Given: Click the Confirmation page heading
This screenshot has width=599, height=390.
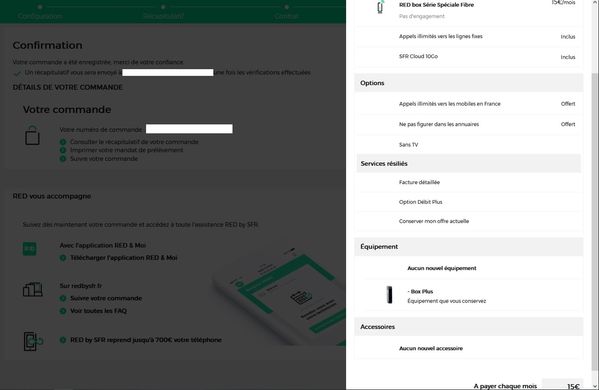Looking at the screenshot, I should tap(47, 45).
